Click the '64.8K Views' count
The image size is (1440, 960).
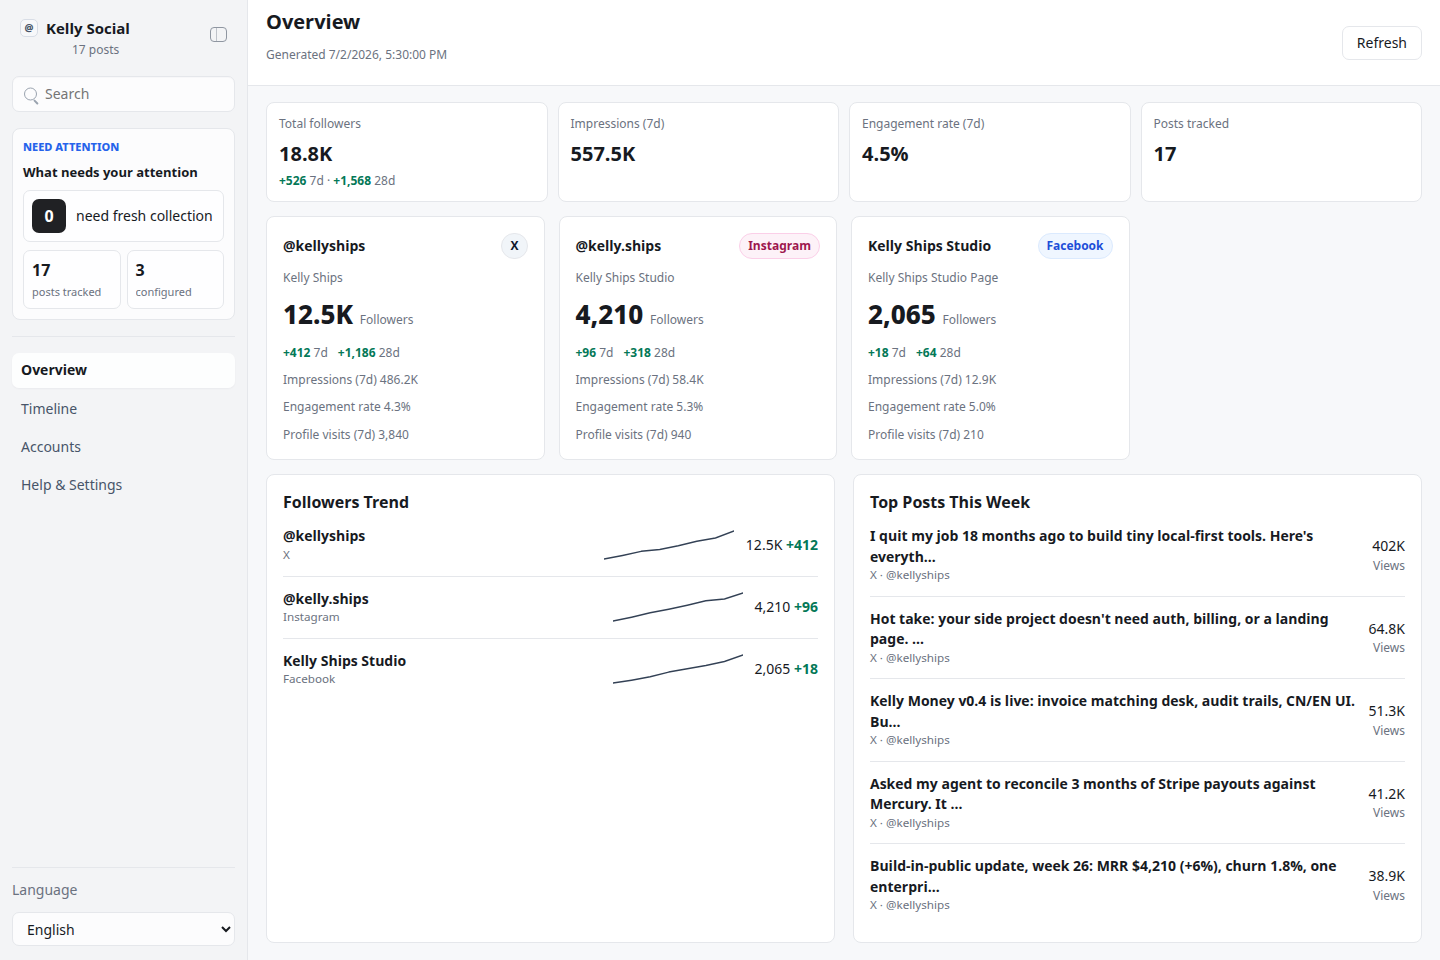tap(1387, 638)
